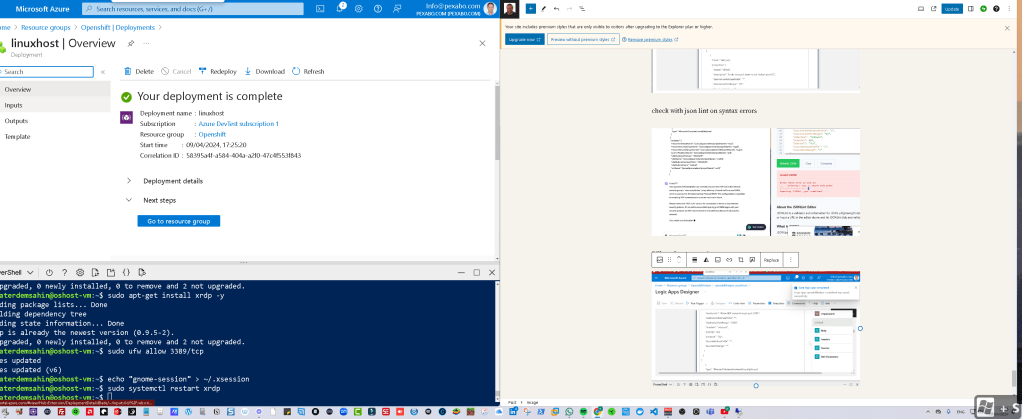Click Openshift | Deployments breadcrumb
The image size is (1022, 419).
[118, 28]
